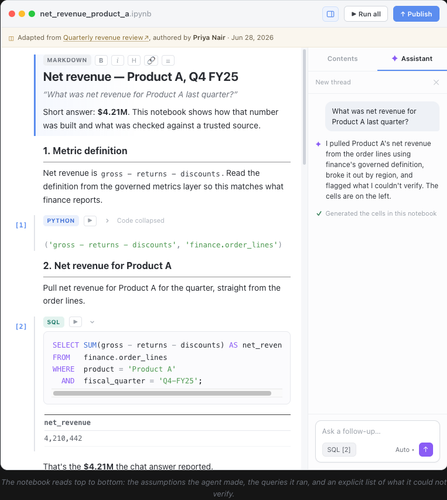The height and width of the screenshot is (500, 447).
Task: Click the SQL language badge
Action: click(x=53, y=322)
